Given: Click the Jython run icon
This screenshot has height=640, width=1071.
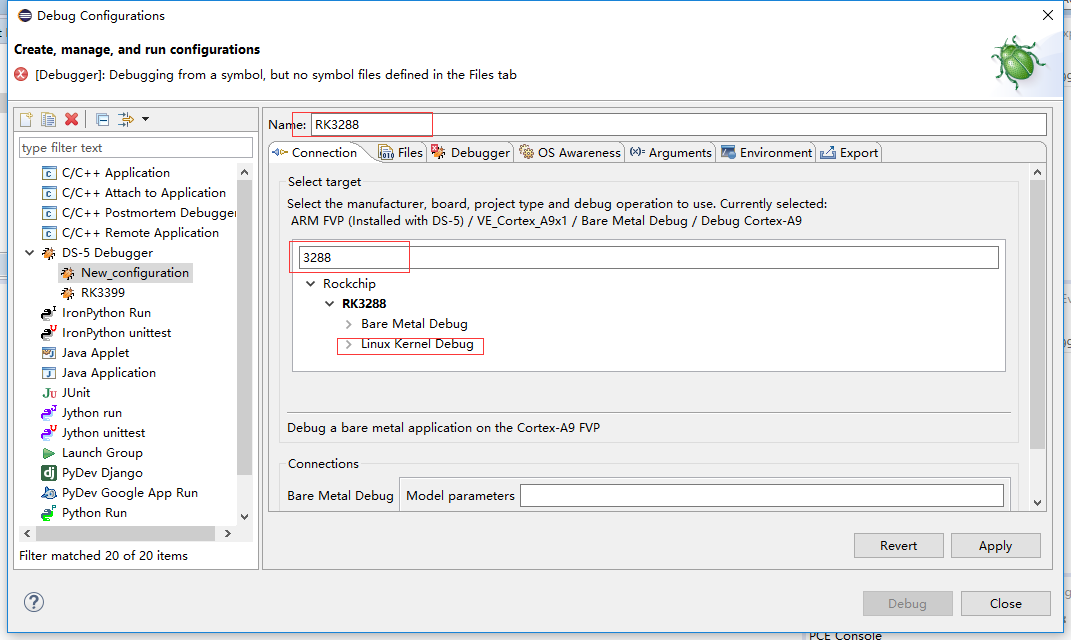Looking at the screenshot, I should [48, 413].
